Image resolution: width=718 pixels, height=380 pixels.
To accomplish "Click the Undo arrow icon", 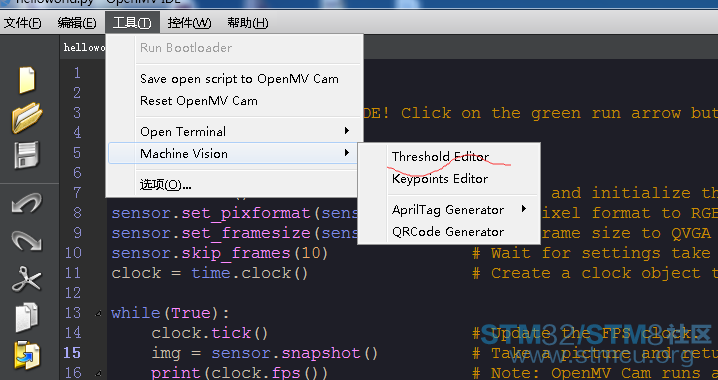I will point(27,203).
